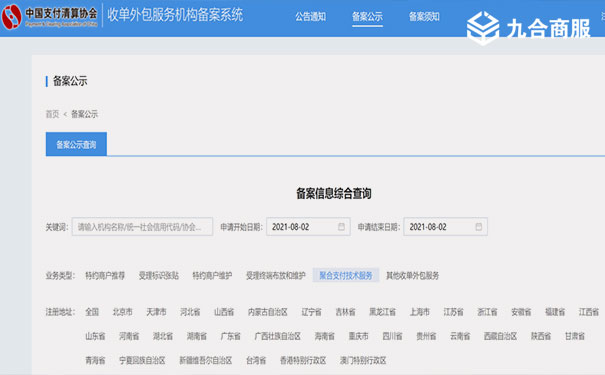
Task: Select business type 特约商户推荐
Action: tap(105, 275)
